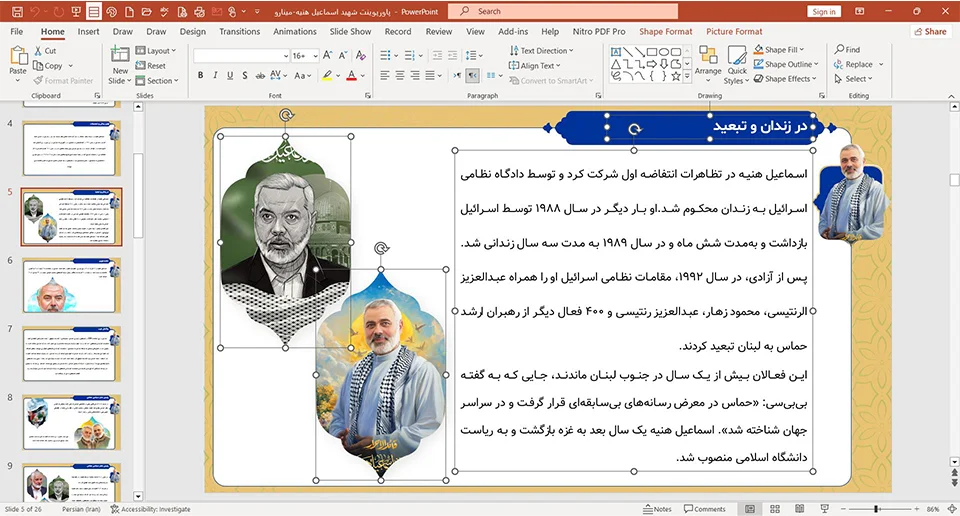Switch to Transitions tab

239,31
